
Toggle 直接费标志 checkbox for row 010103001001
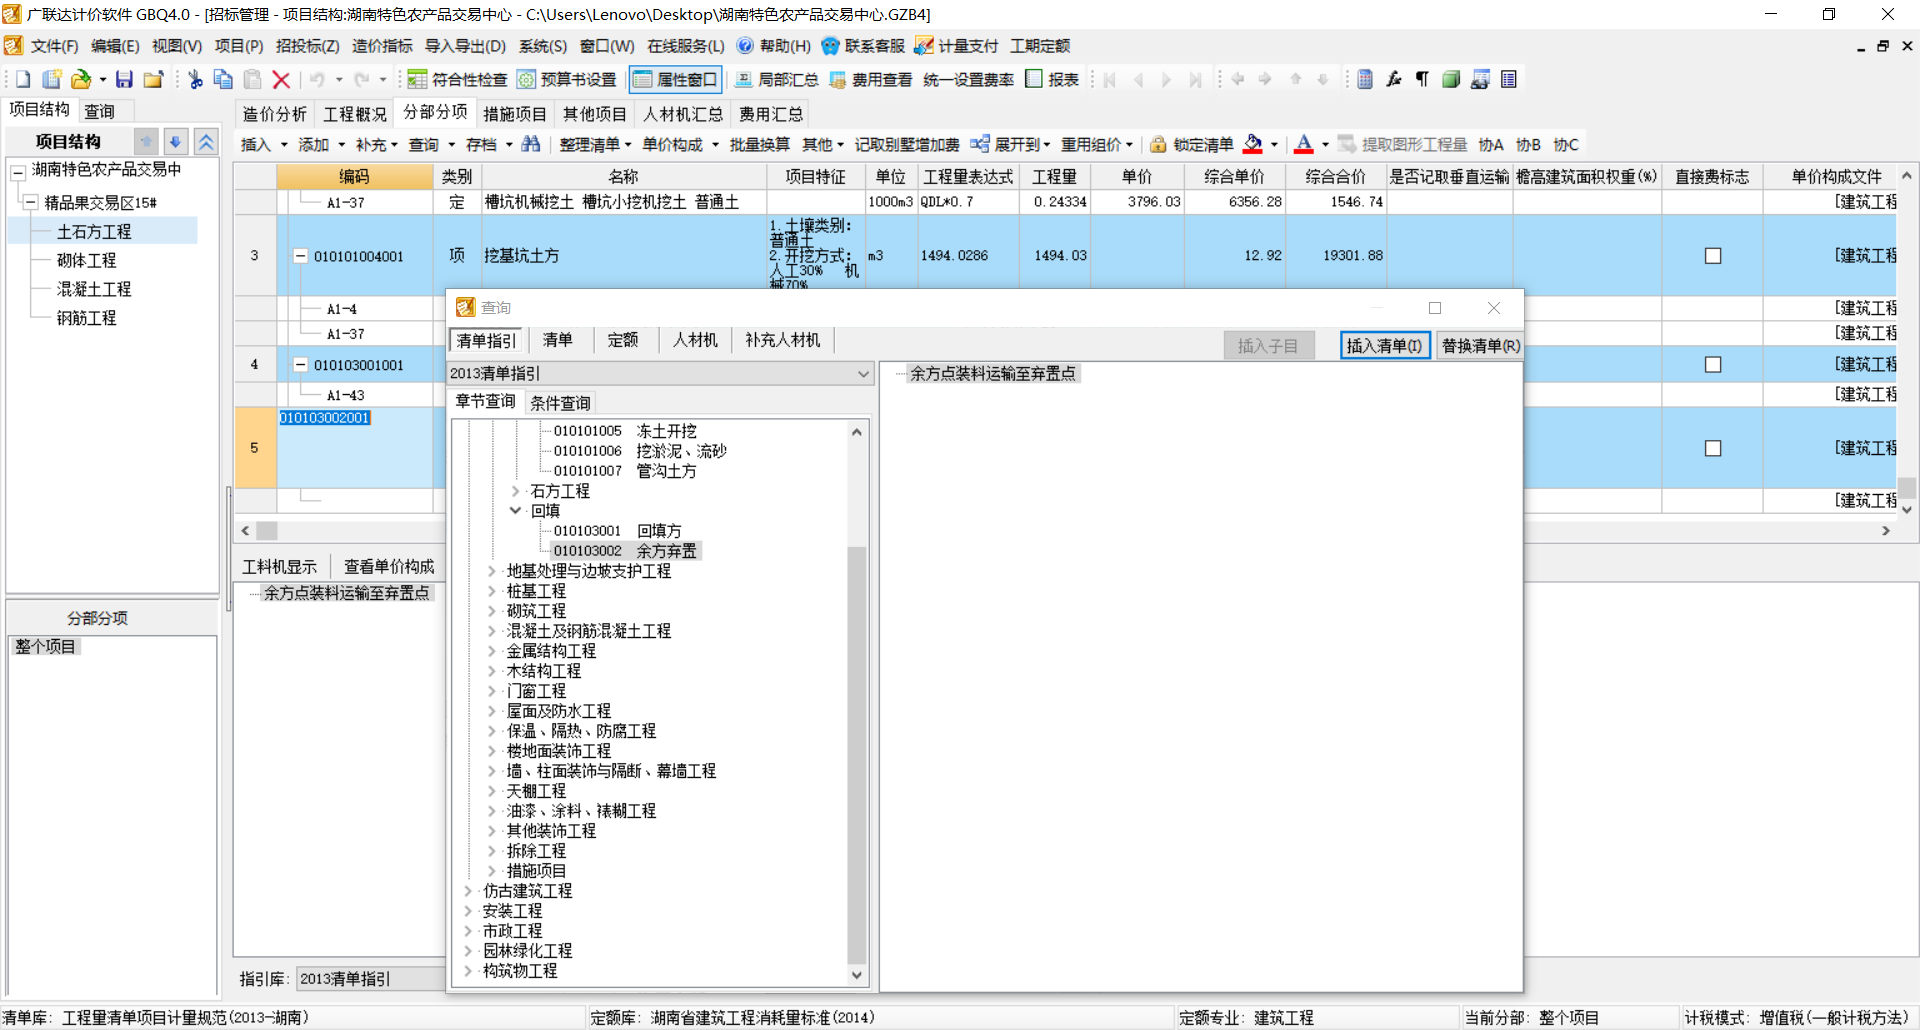click(x=1713, y=365)
